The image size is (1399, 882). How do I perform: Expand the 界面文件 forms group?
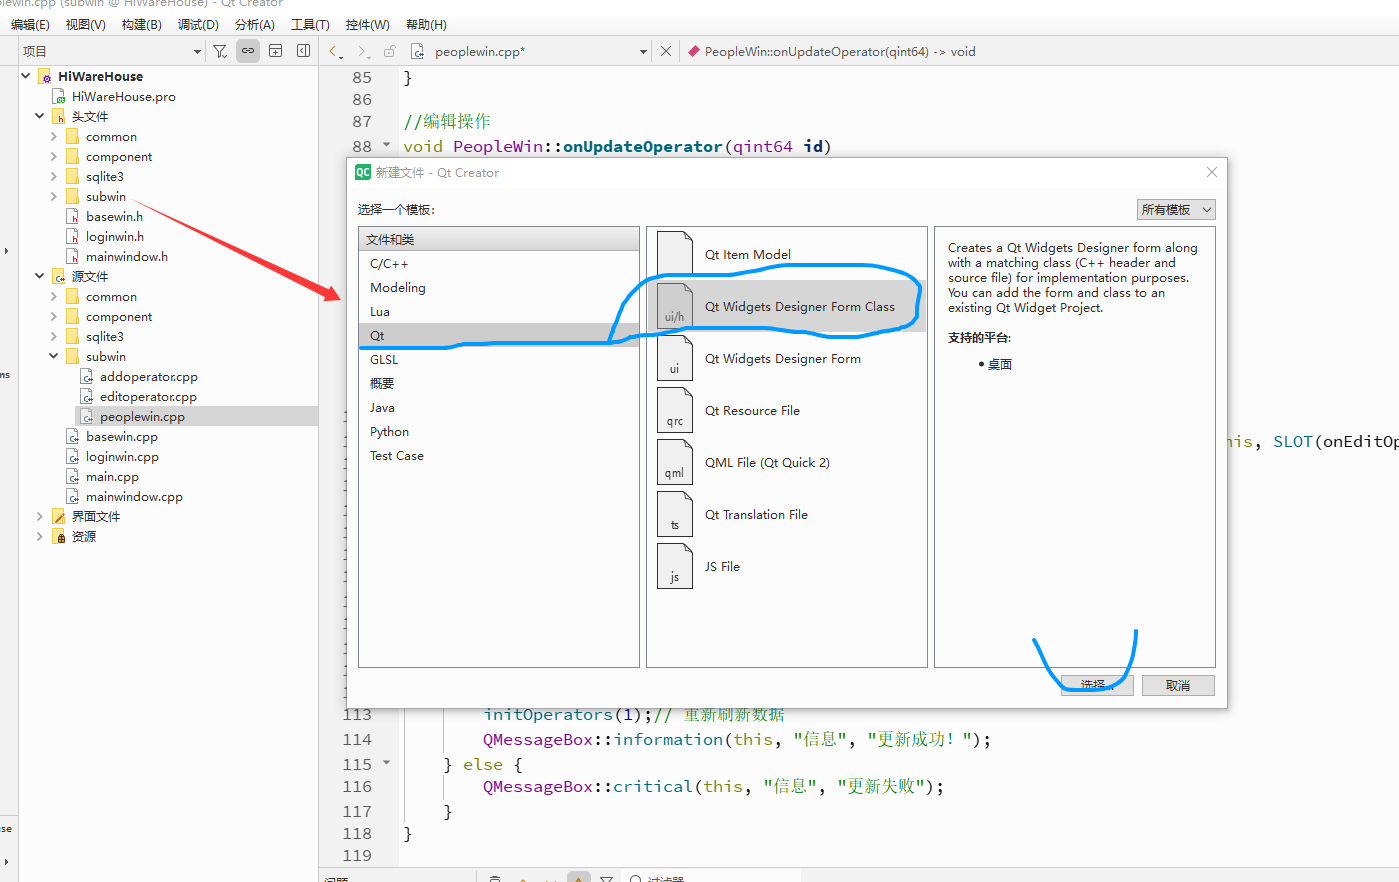tap(40, 516)
